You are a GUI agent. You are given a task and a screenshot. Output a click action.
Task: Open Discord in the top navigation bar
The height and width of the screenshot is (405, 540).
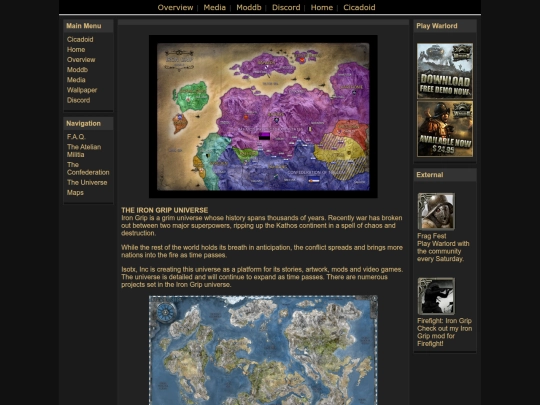(286, 7)
